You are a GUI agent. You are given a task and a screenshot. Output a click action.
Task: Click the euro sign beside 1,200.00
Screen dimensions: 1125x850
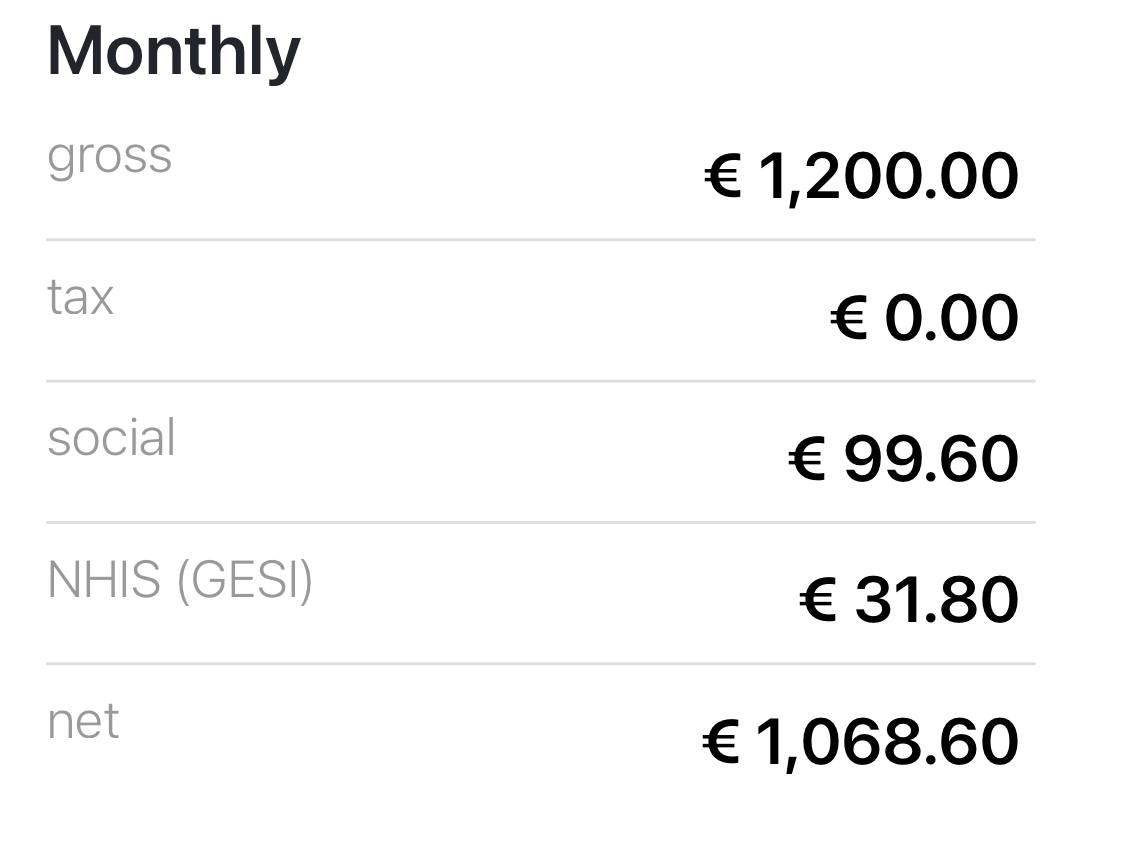coord(722,176)
